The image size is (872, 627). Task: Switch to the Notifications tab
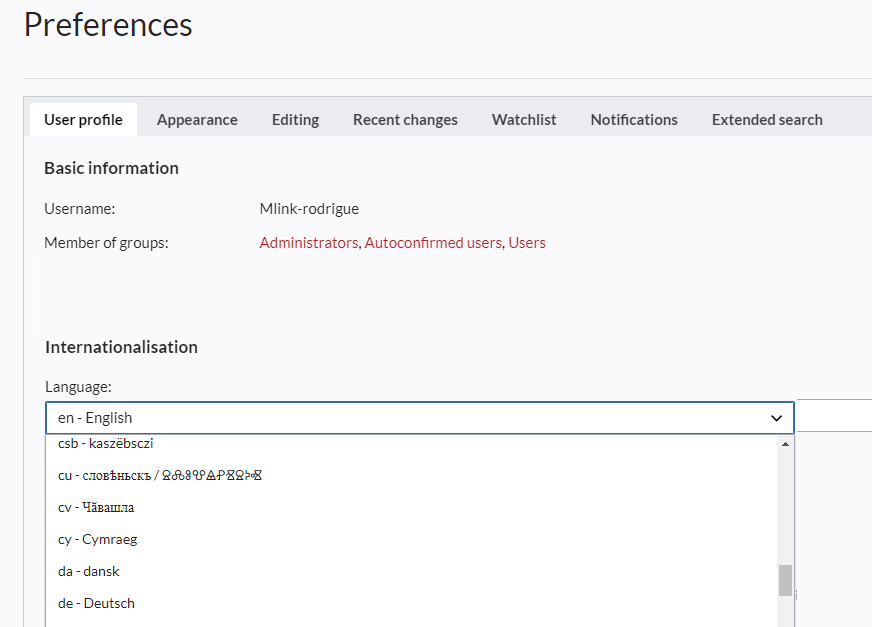tap(634, 120)
